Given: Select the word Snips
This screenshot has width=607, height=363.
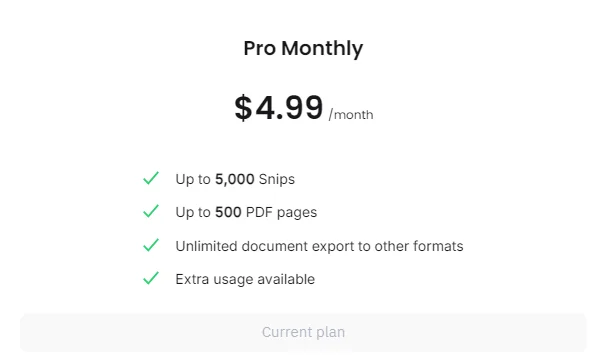Looking at the screenshot, I should coord(277,179).
